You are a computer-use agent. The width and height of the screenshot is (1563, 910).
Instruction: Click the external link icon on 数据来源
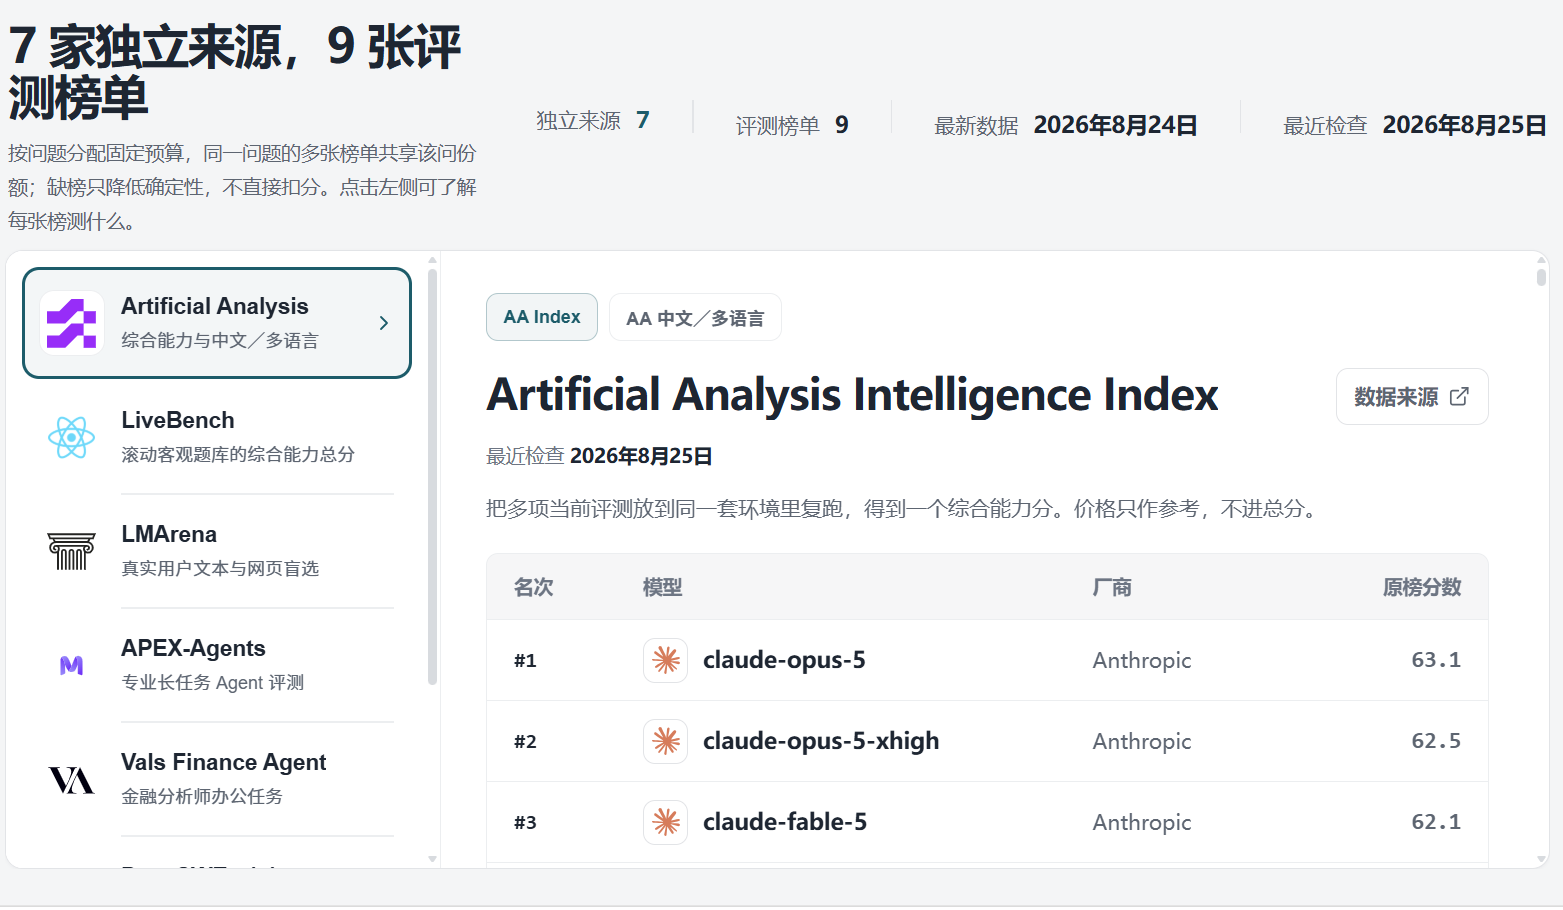click(x=1460, y=397)
